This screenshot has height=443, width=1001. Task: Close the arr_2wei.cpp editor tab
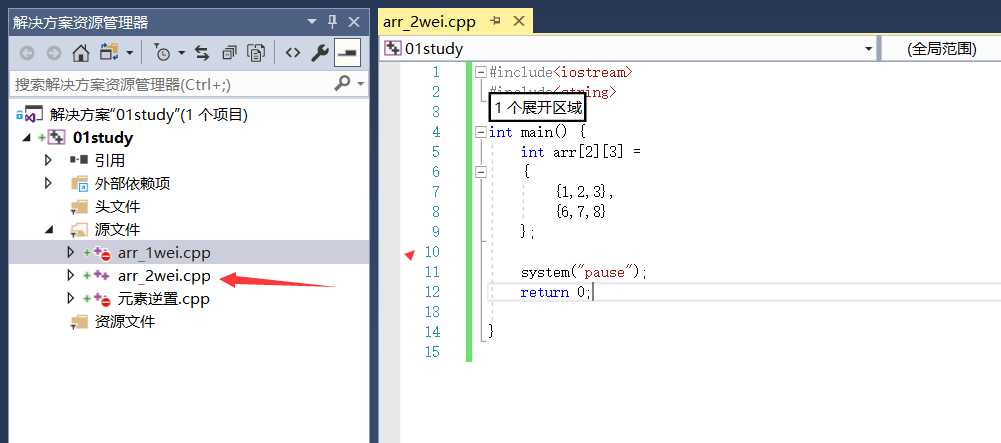pyautogui.click(x=519, y=22)
